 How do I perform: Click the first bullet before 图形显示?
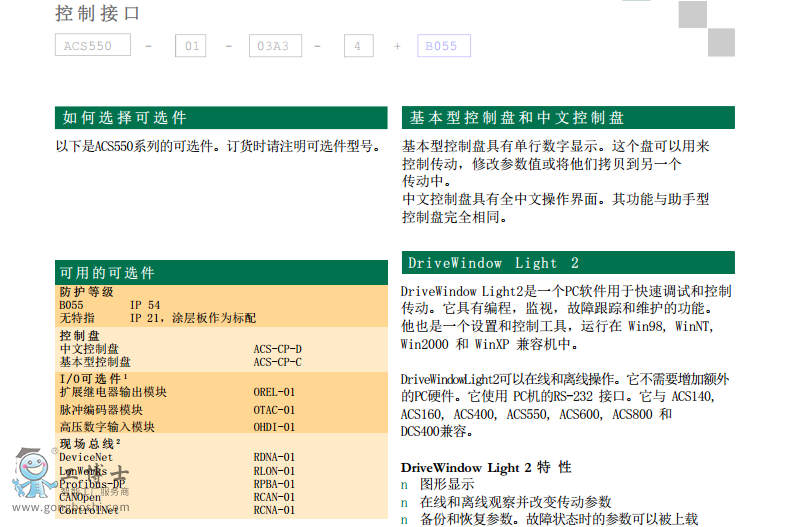pos(404,485)
